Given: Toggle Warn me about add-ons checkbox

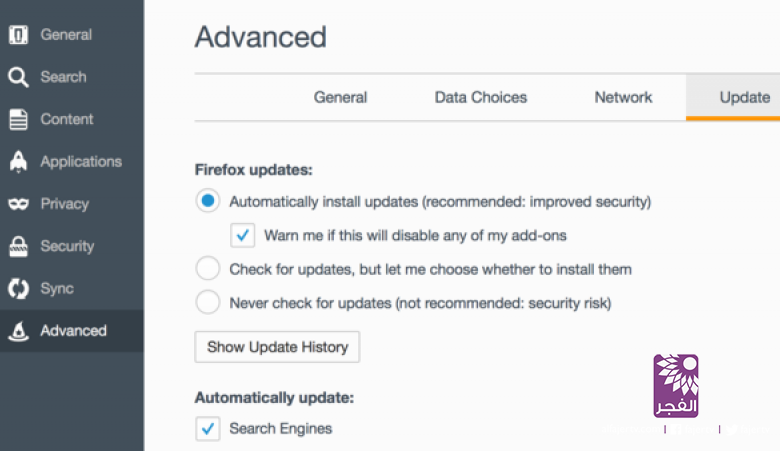Looking at the screenshot, I should 242,235.
